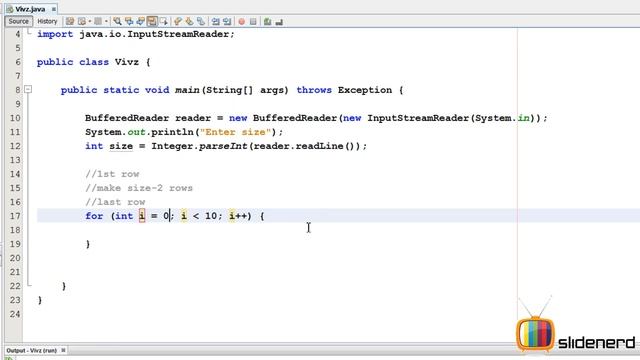Click Exception on line 8

[365, 90]
